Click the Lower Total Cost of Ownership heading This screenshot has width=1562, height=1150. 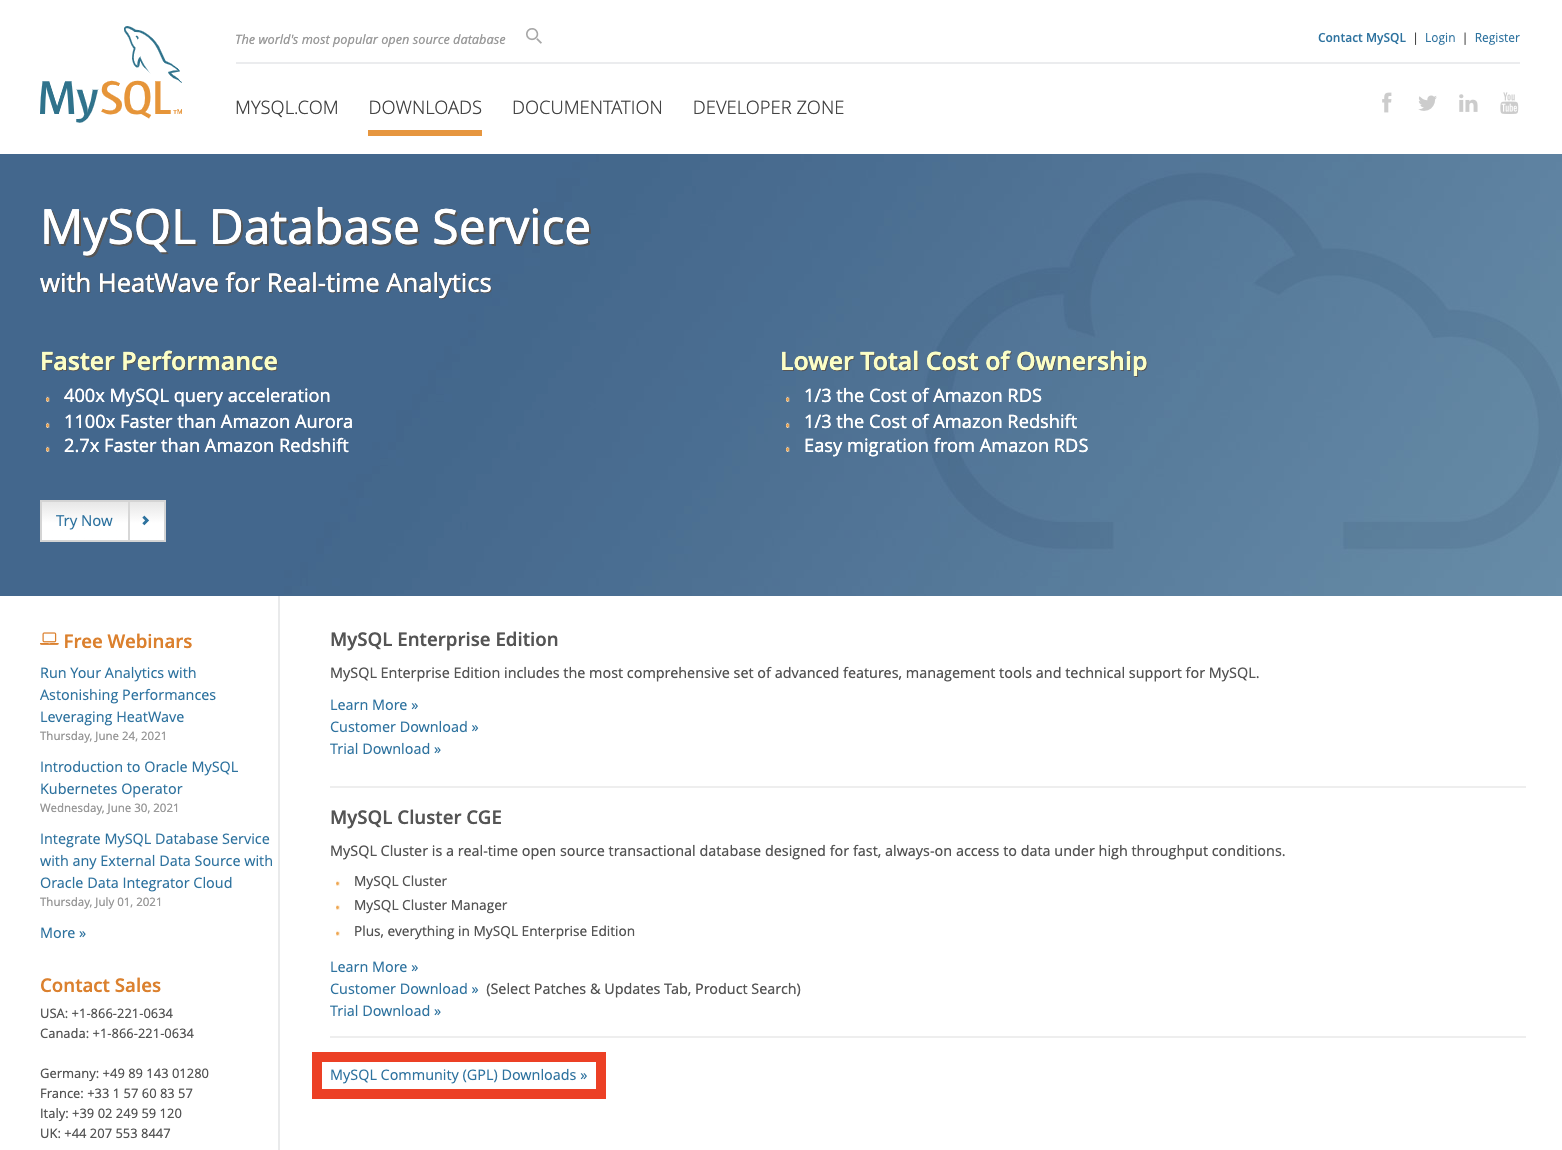(963, 361)
